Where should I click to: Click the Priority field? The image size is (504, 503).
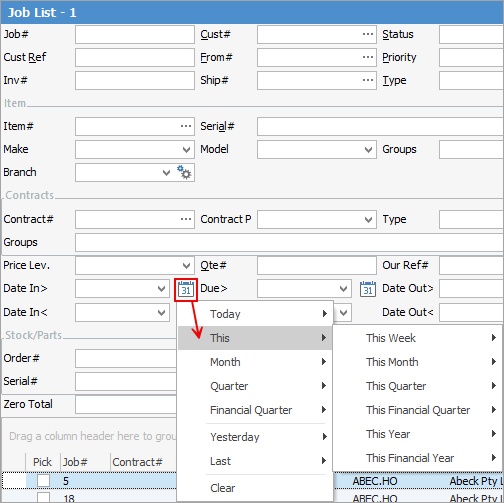(471, 57)
